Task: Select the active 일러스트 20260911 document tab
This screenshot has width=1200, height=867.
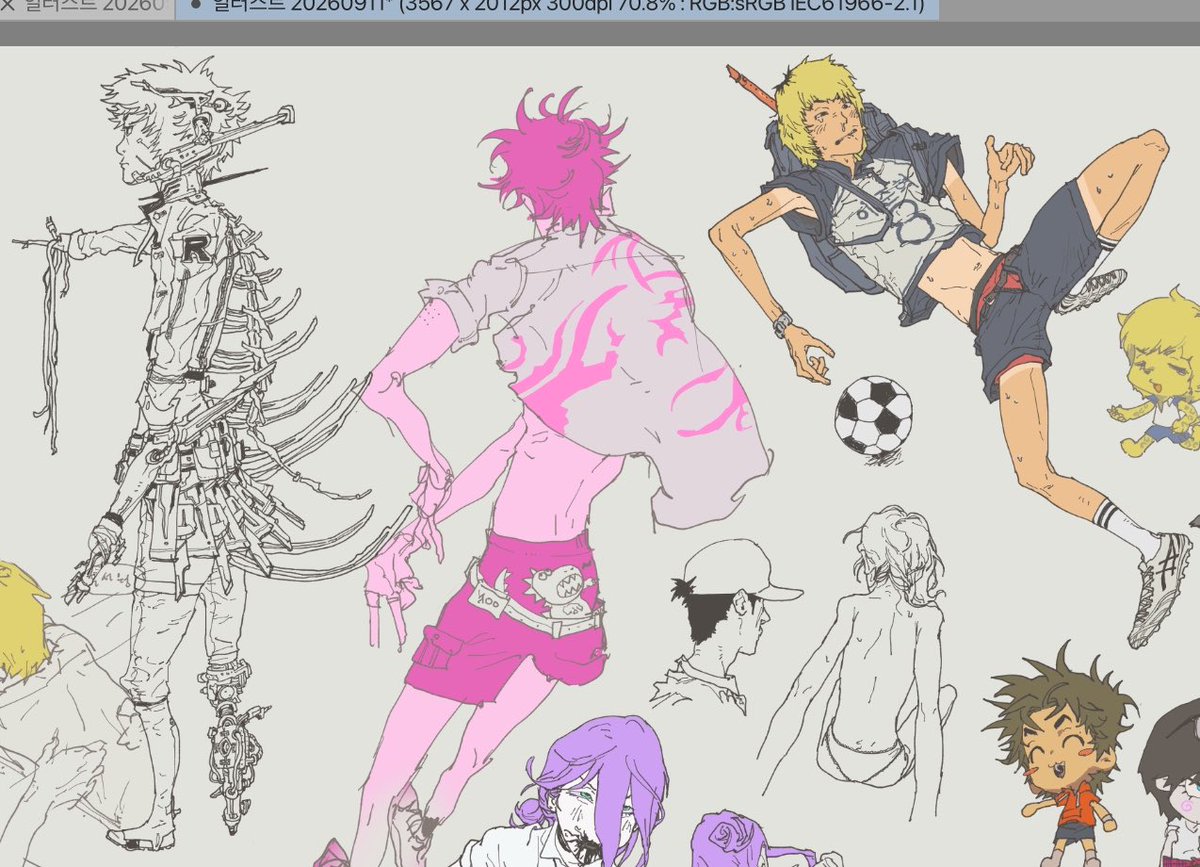Action: click(x=556, y=9)
